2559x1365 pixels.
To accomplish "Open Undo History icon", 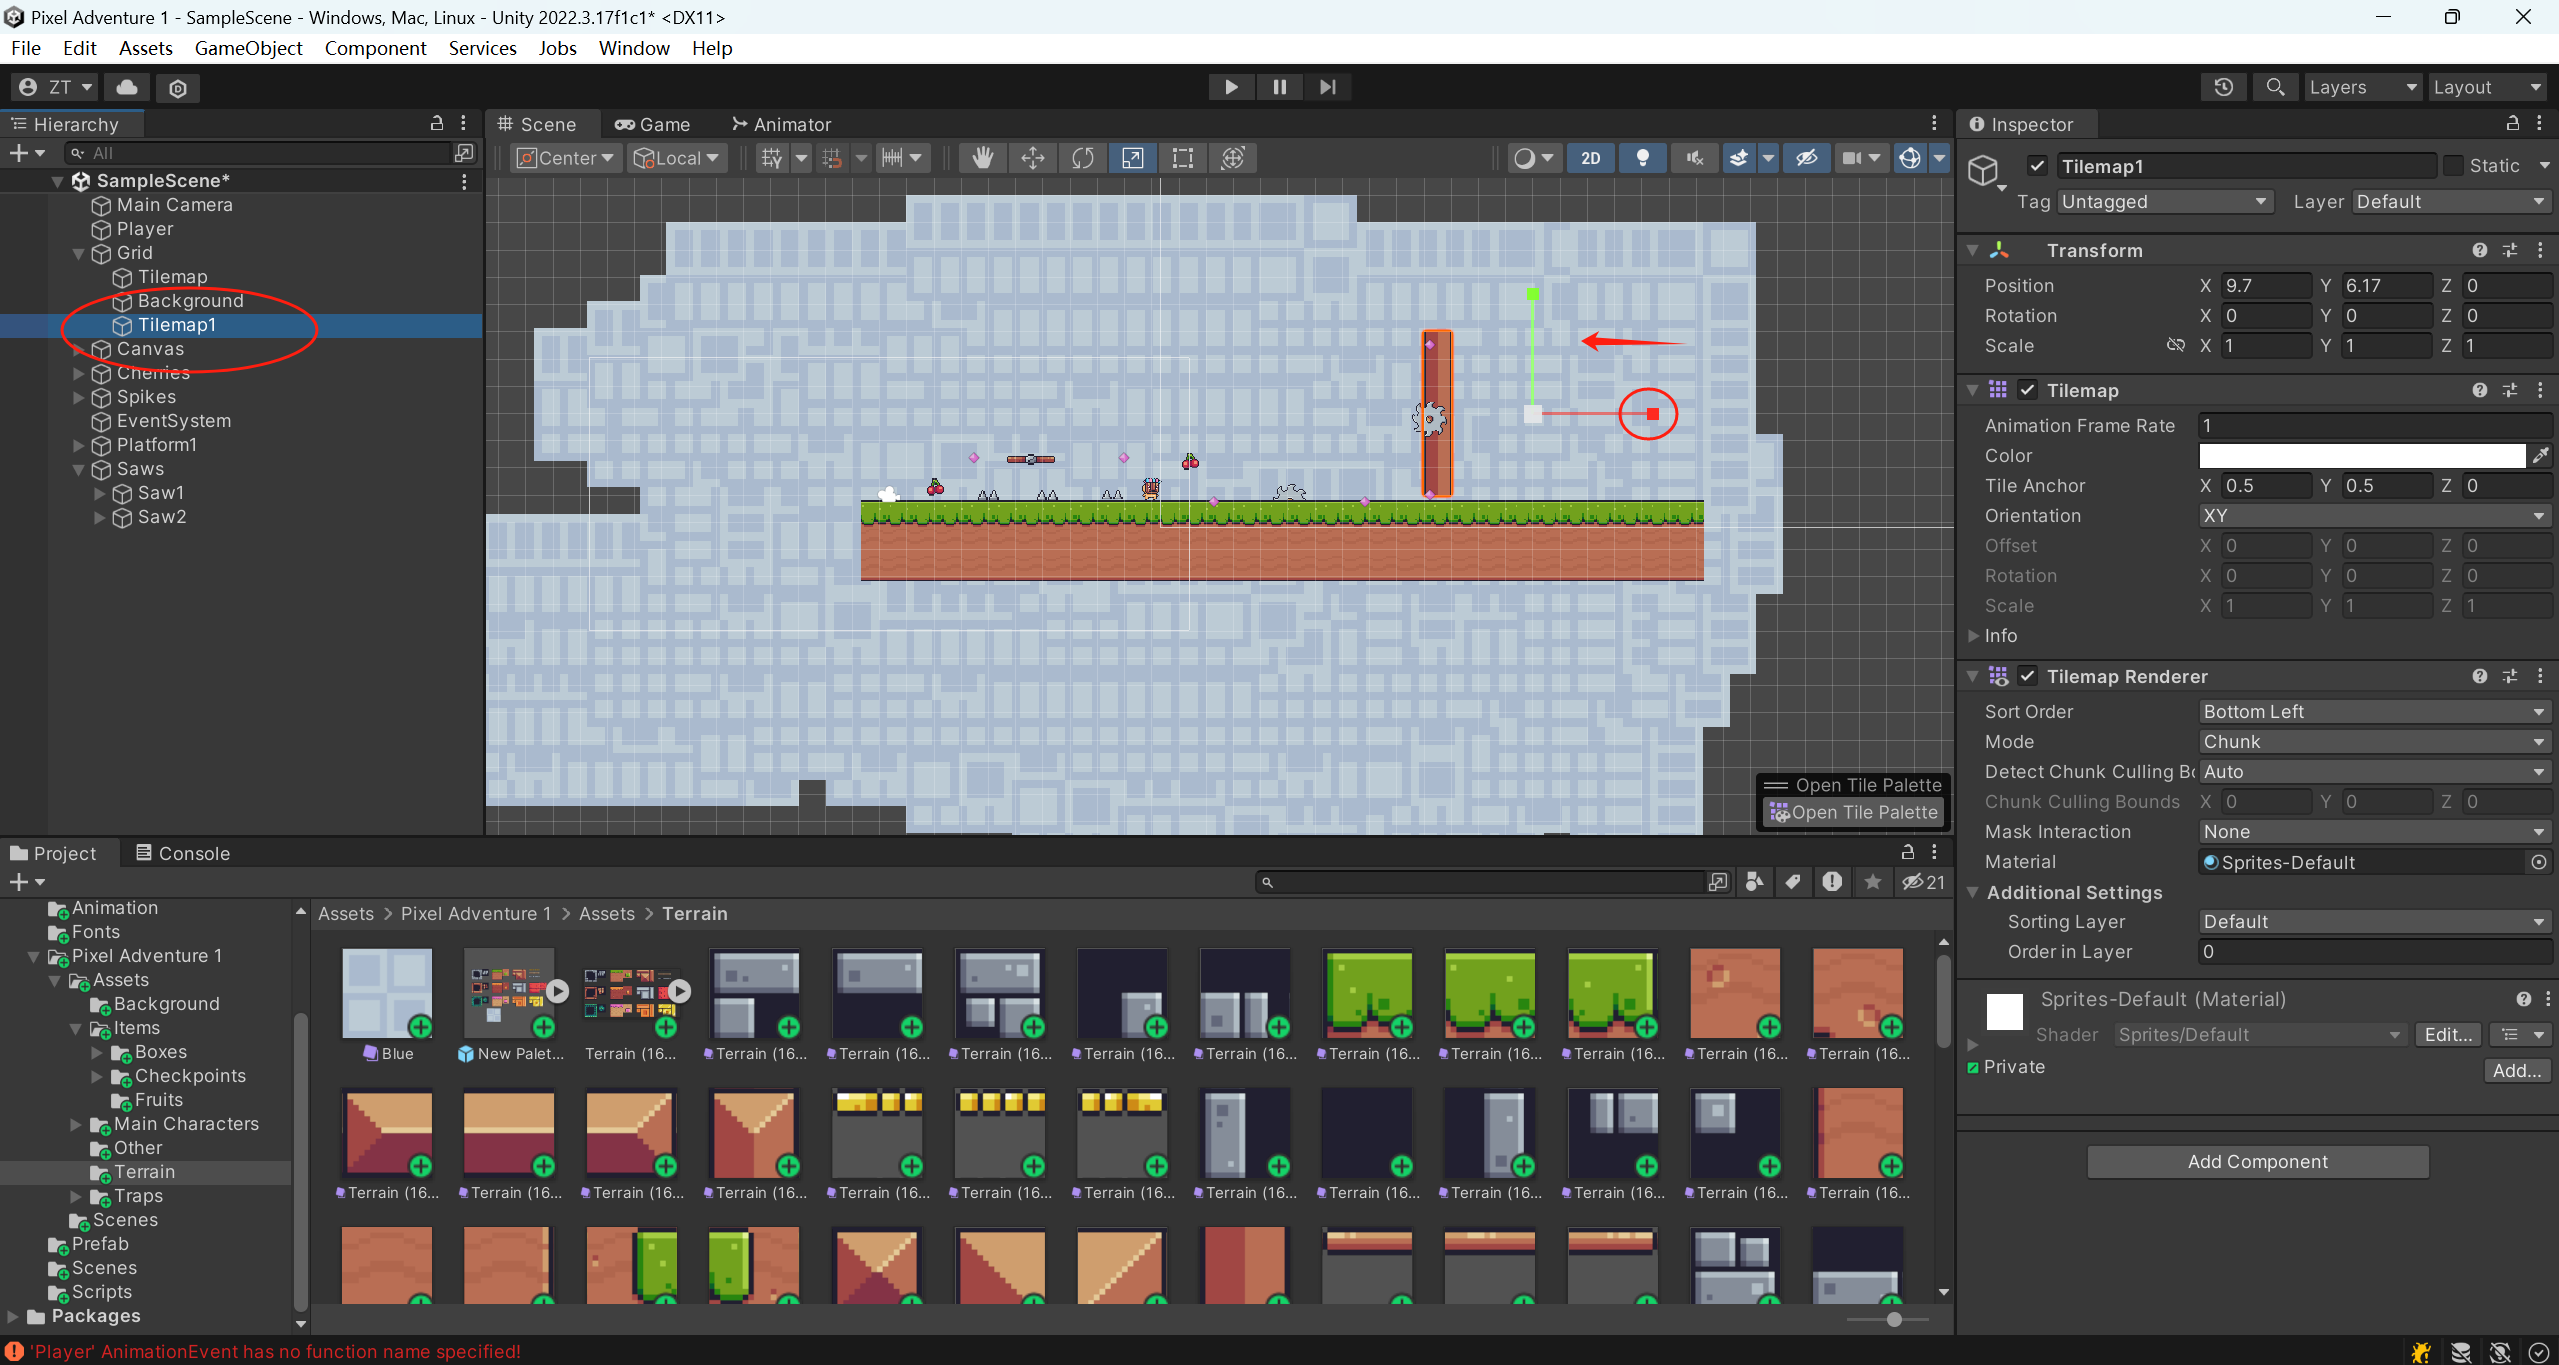I will [x=2223, y=87].
